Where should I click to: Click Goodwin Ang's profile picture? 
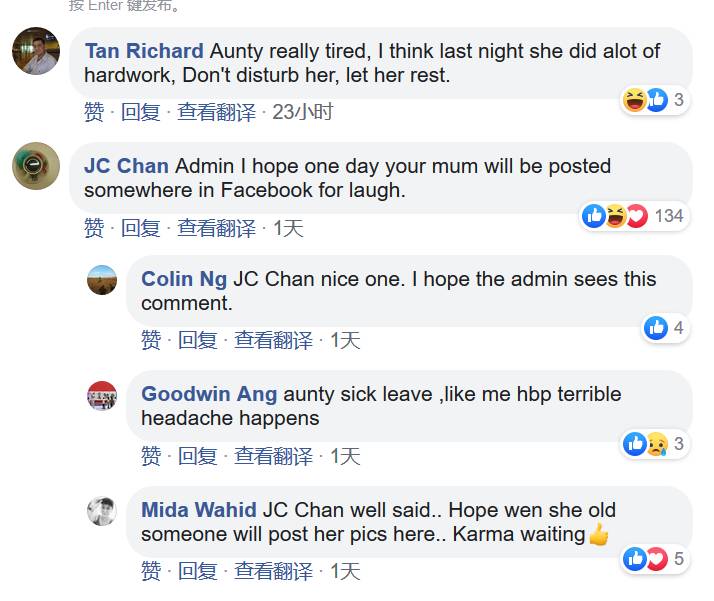pos(102,396)
